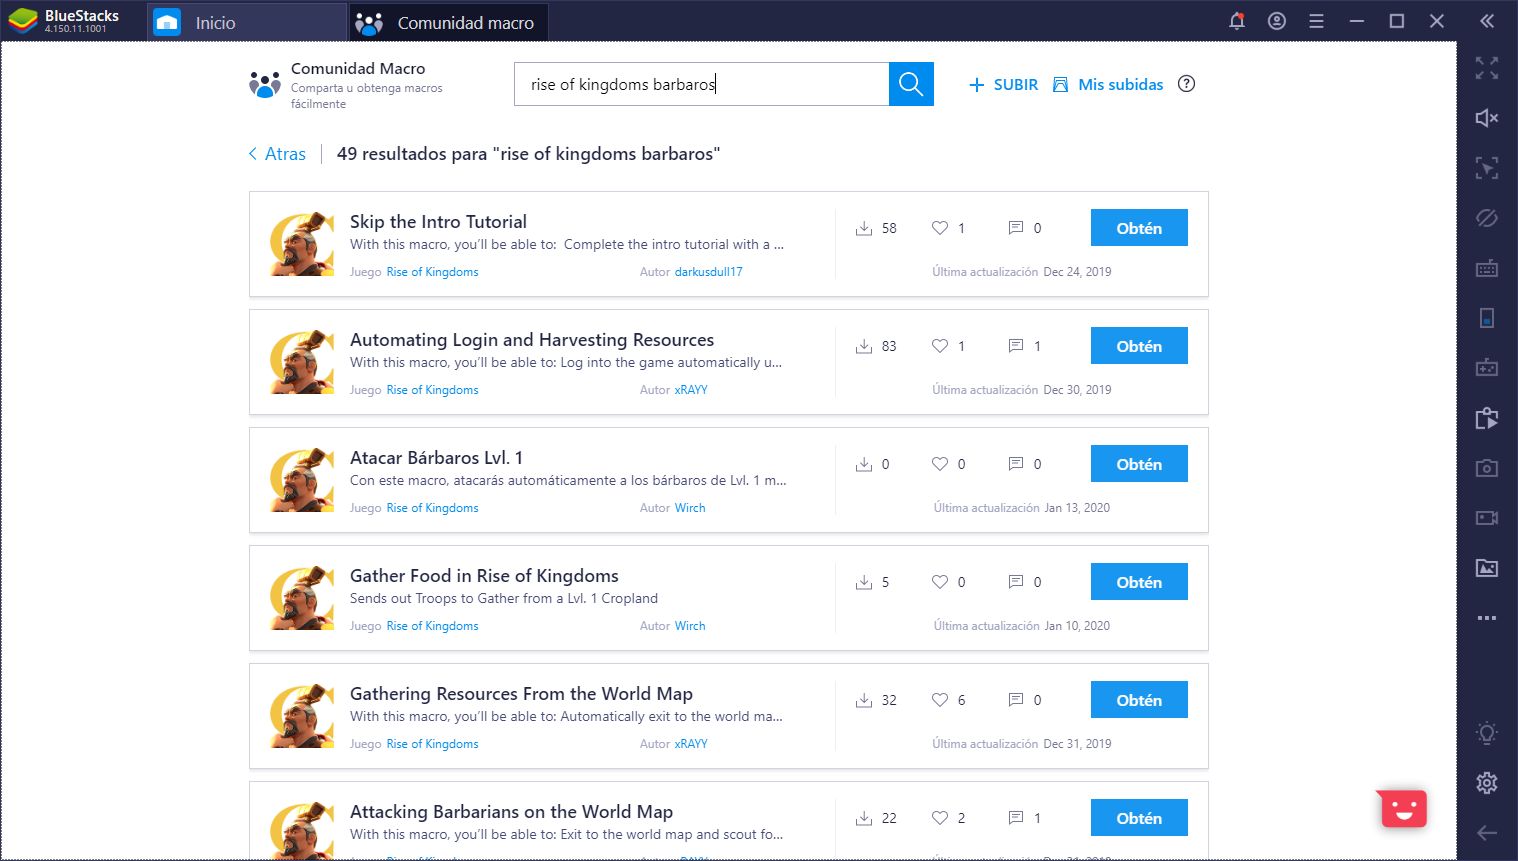The image size is (1518, 861).
Task: Open Rise of Kingdoms game link under Skip the Intro
Action: click(x=432, y=272)
